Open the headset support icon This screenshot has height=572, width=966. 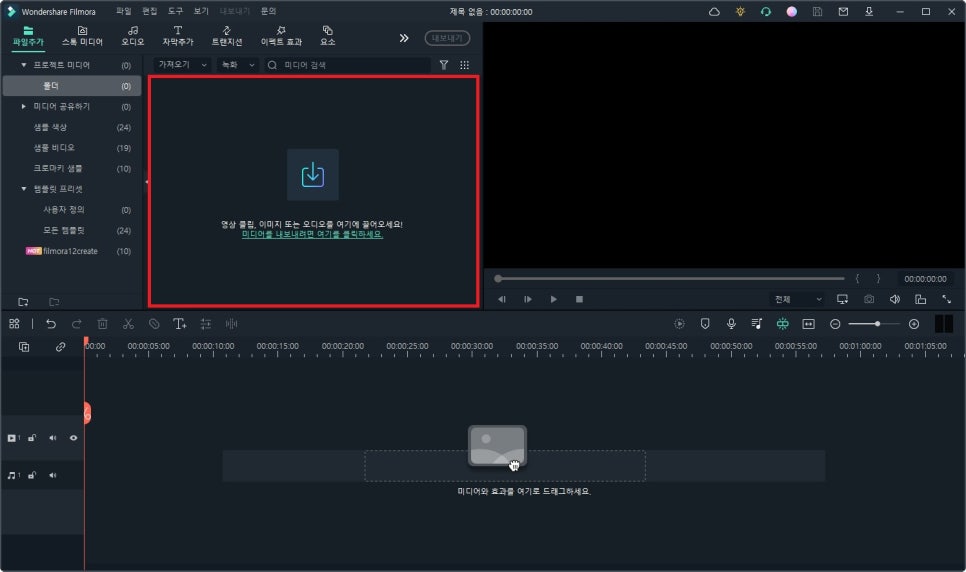point(766,11)
